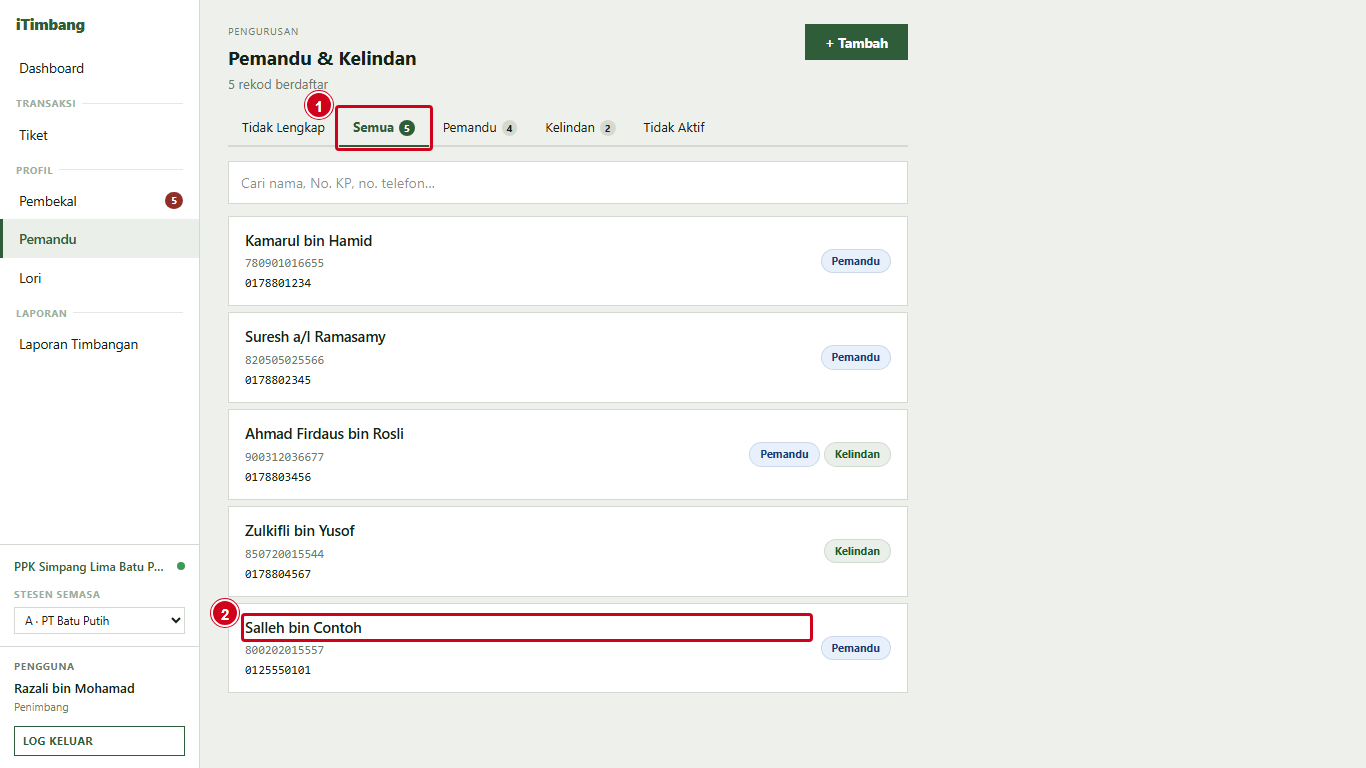
Task: Click phone number 0125550101
Action: 278,670
